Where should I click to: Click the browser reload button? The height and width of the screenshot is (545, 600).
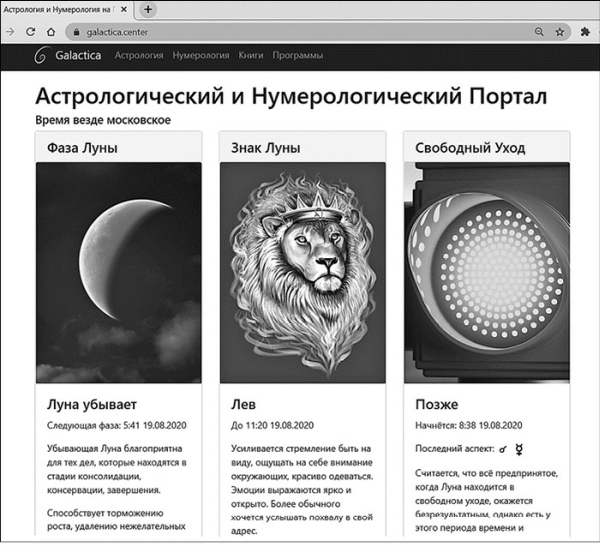point(28,31)
